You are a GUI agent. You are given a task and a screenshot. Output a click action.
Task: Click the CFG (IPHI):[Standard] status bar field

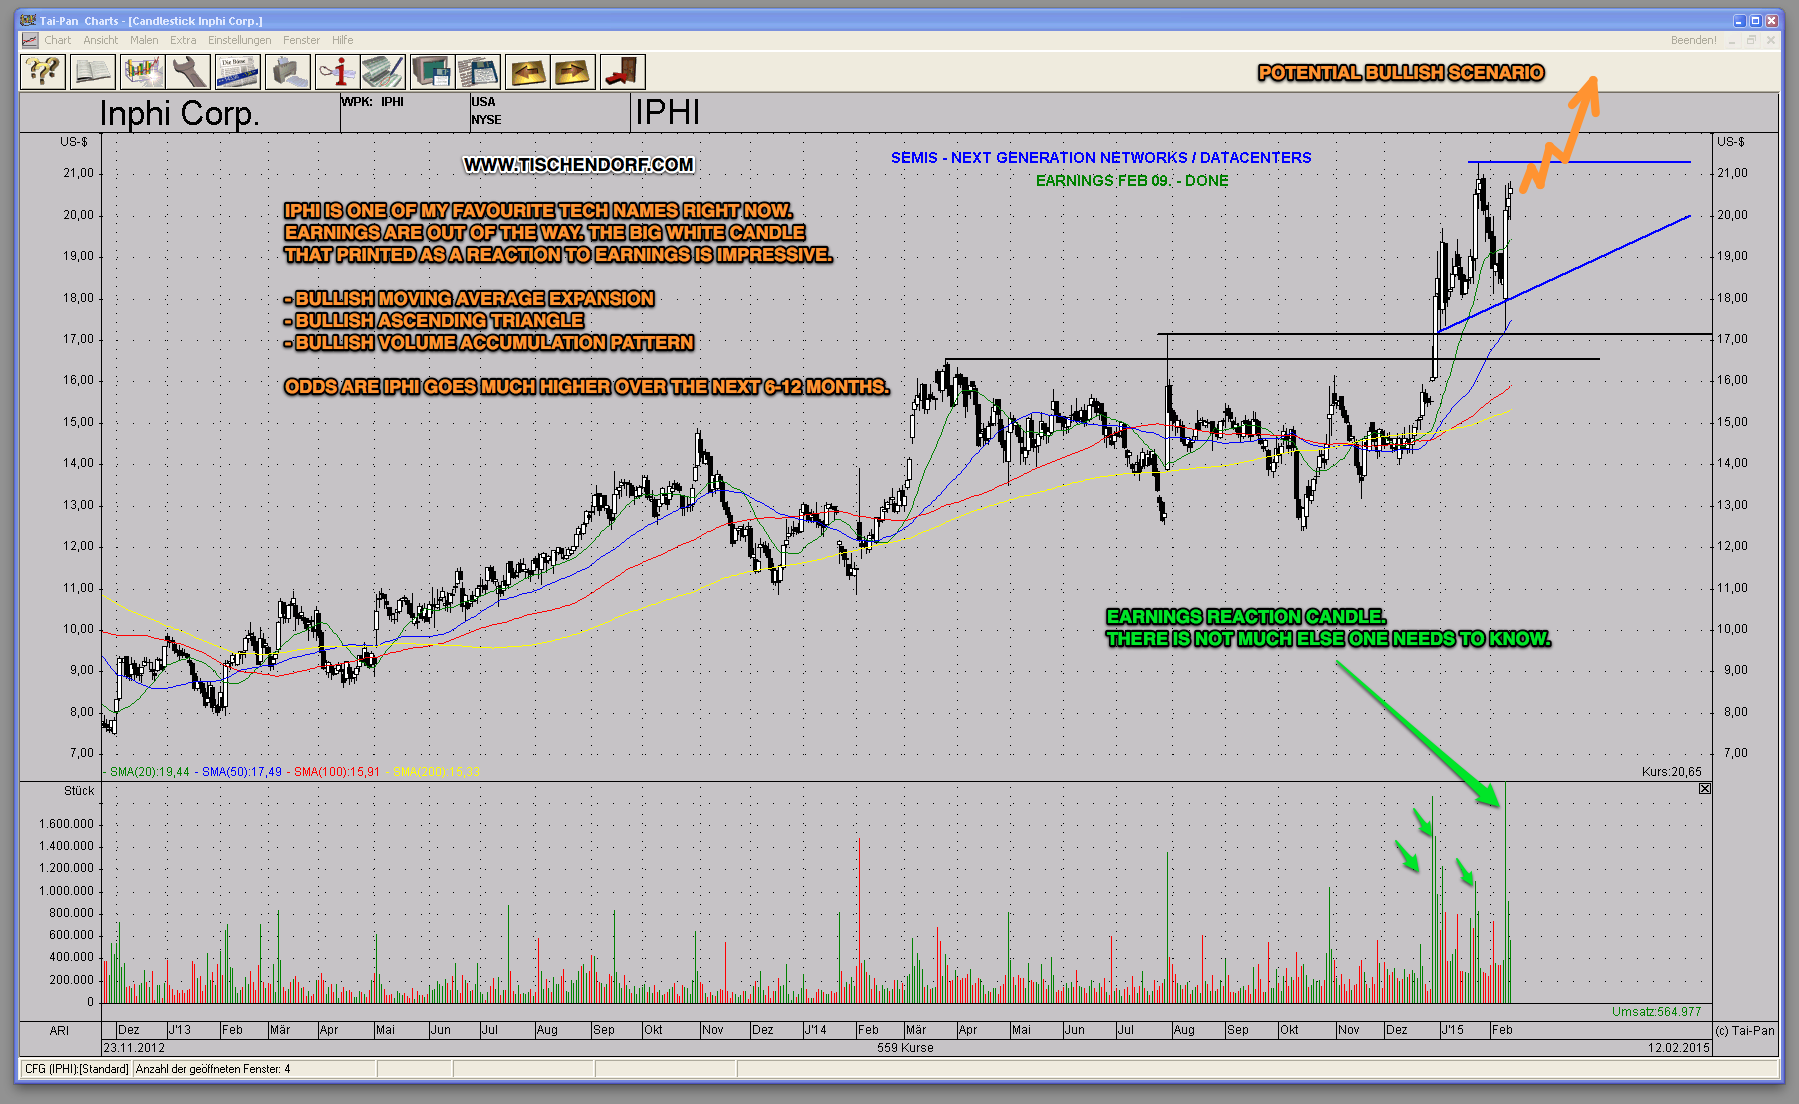[x=76, y=1069]
